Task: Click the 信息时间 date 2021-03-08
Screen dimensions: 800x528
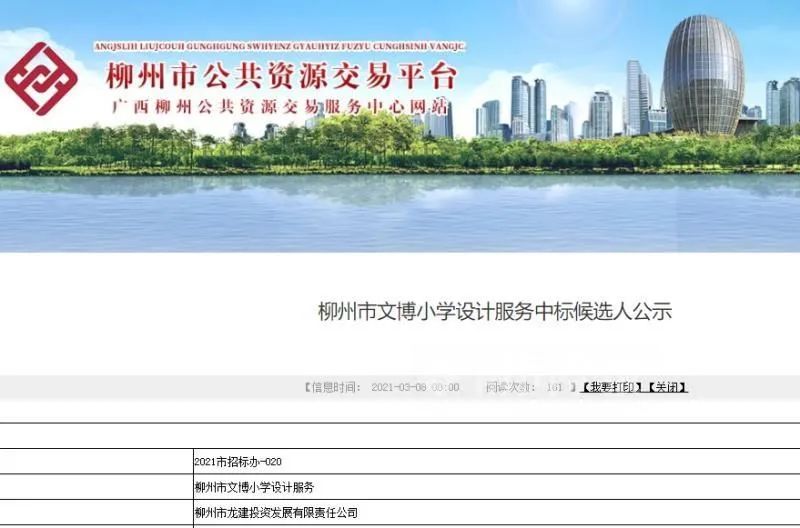Action: [414, 387]
